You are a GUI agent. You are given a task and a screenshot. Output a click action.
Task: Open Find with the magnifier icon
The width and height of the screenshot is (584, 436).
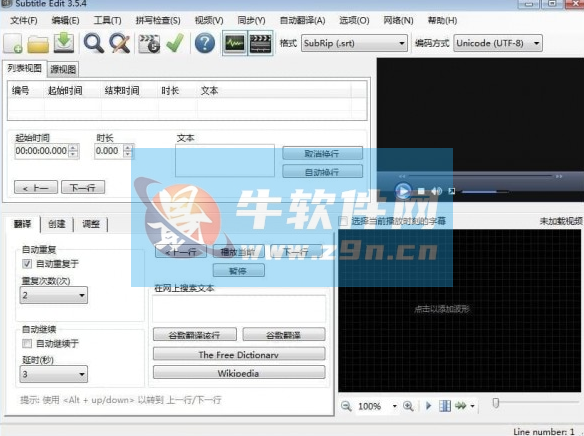[93, 43]
